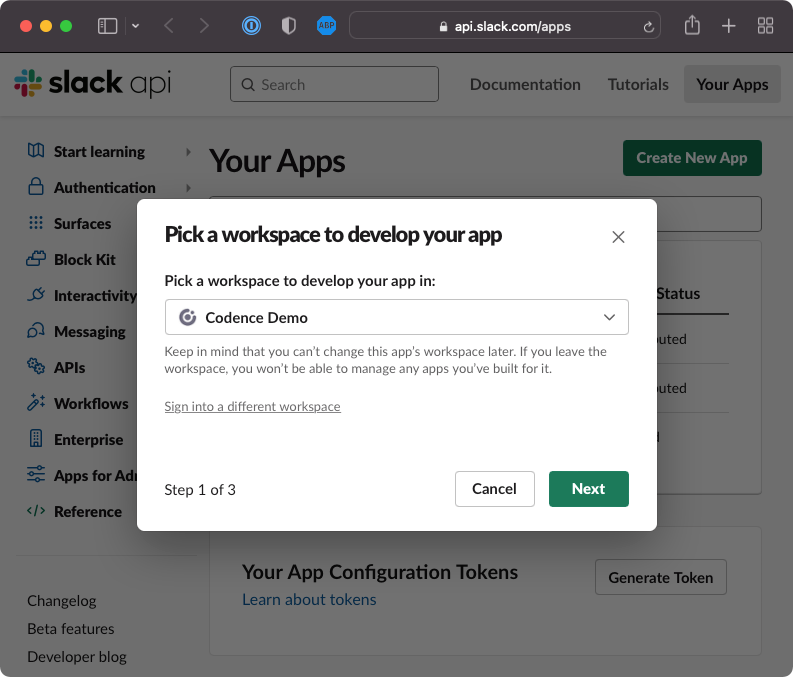The width and height of the screenshot is (793, 677).
Task: Show the tab overview grid icon
Action: click(x=765, y=26)
